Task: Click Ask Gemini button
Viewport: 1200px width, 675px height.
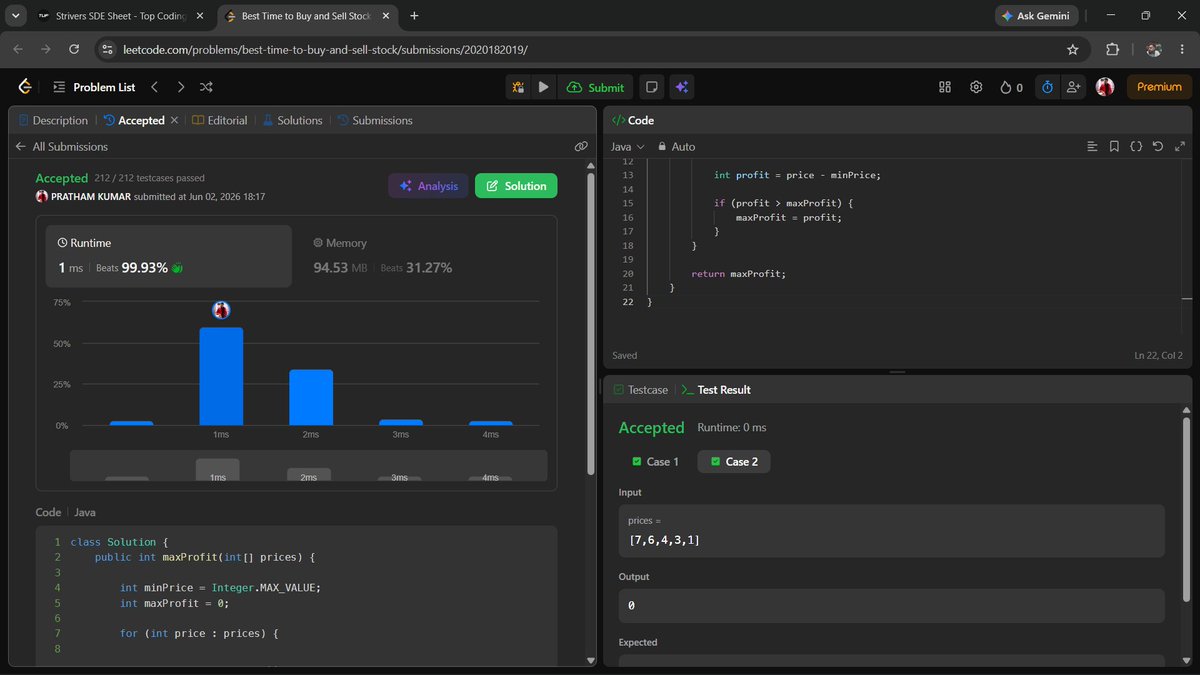Action: tap(1036, 16)
